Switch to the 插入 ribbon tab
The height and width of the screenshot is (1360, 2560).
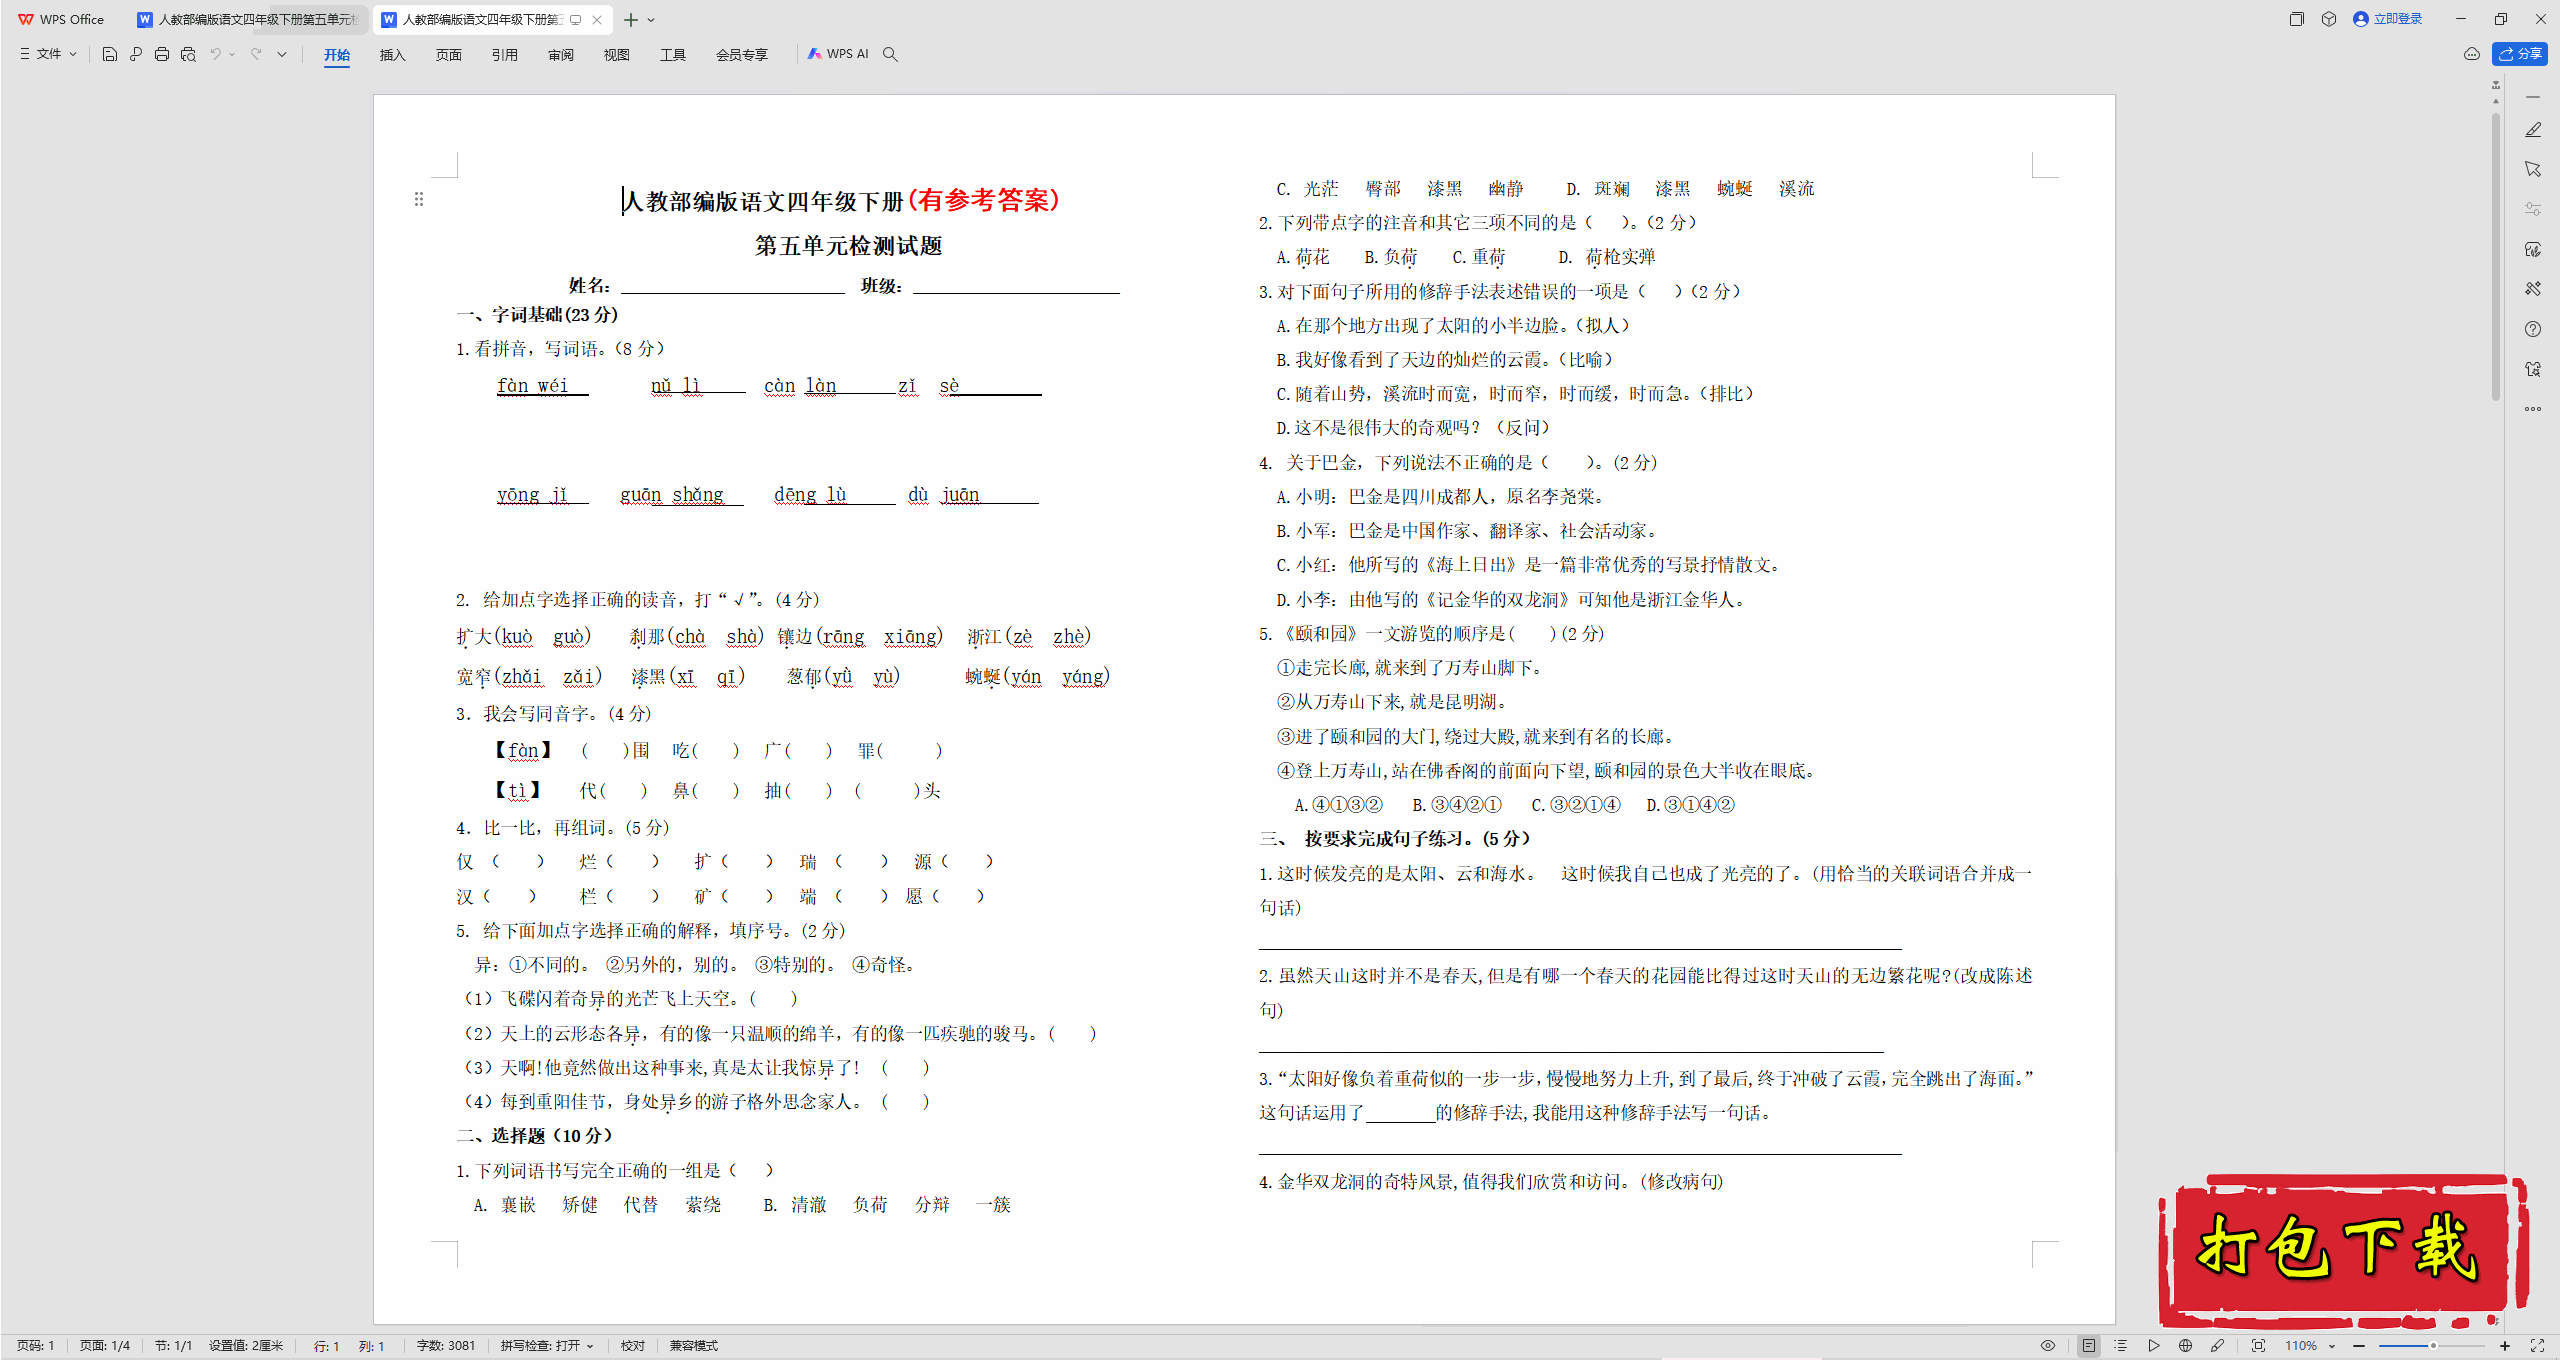tap(392, 55)
